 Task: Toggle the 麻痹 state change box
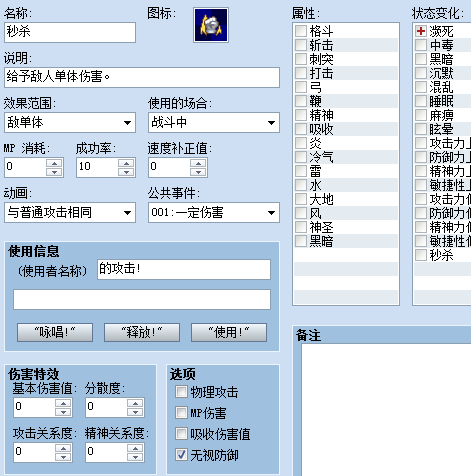click(421, 115)
